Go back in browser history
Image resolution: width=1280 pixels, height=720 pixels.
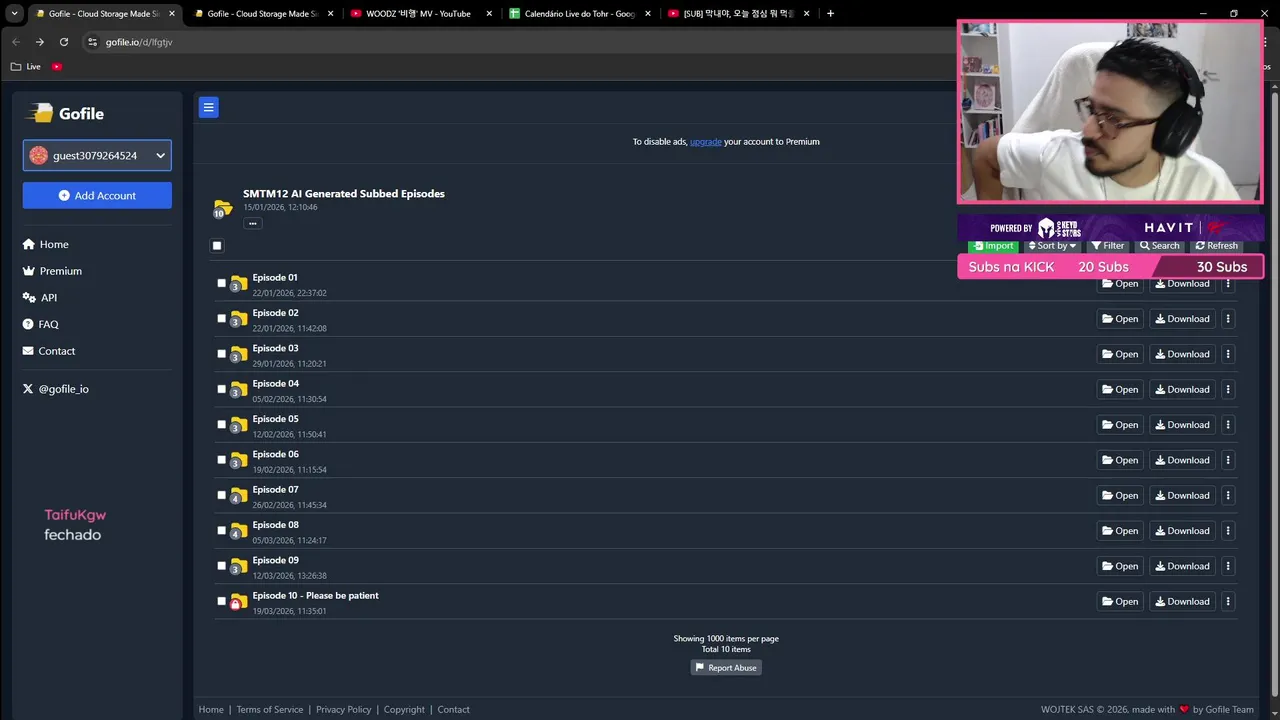pos(16,42)
